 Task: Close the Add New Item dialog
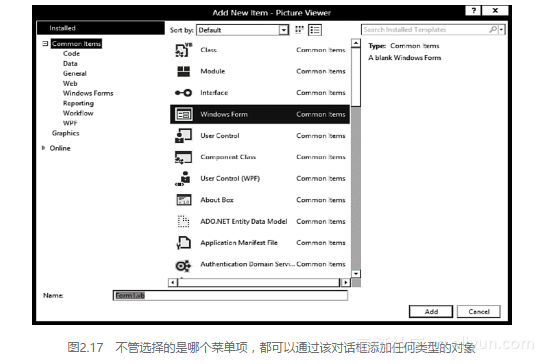(x=495, y=10)
